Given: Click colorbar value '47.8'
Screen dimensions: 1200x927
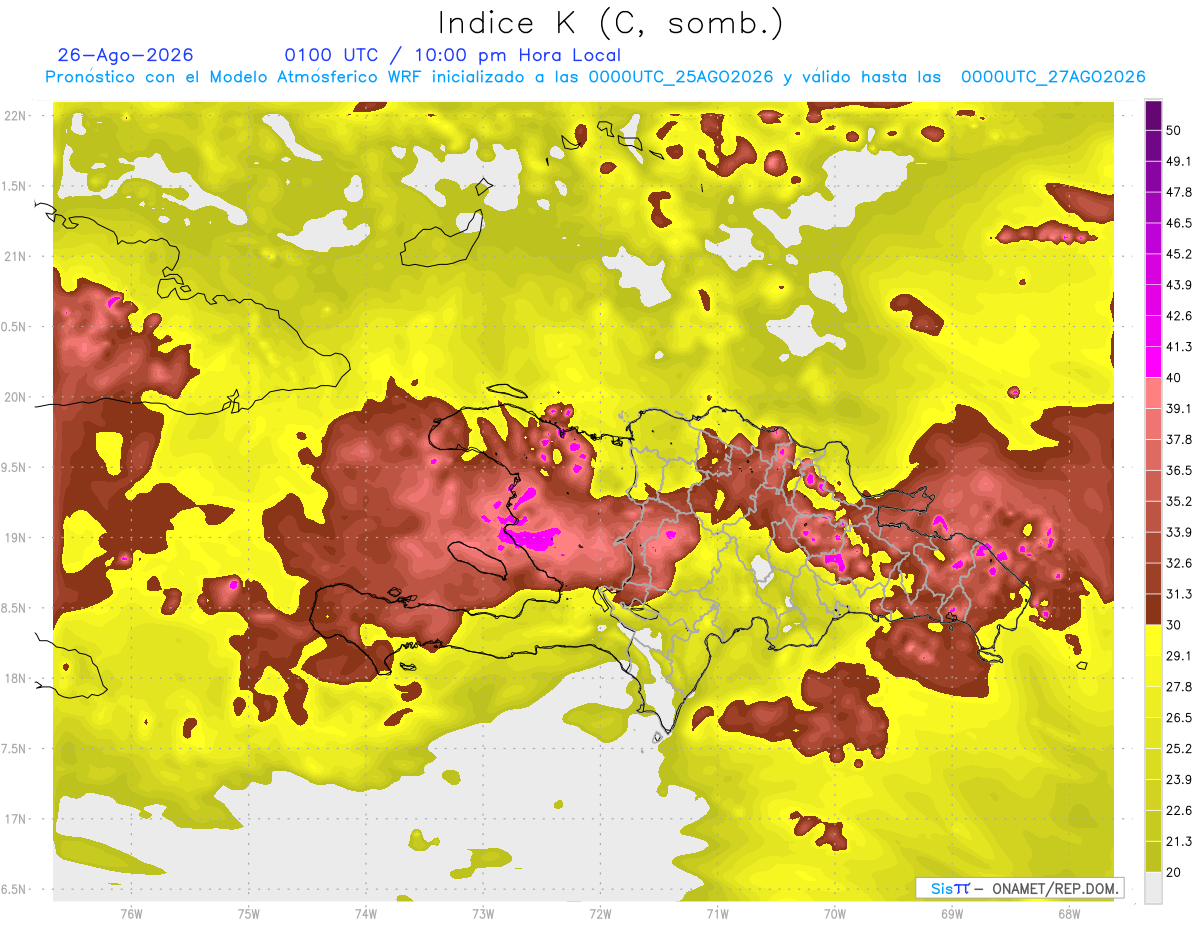Looking at the screenshot, I should [1179, 192].
